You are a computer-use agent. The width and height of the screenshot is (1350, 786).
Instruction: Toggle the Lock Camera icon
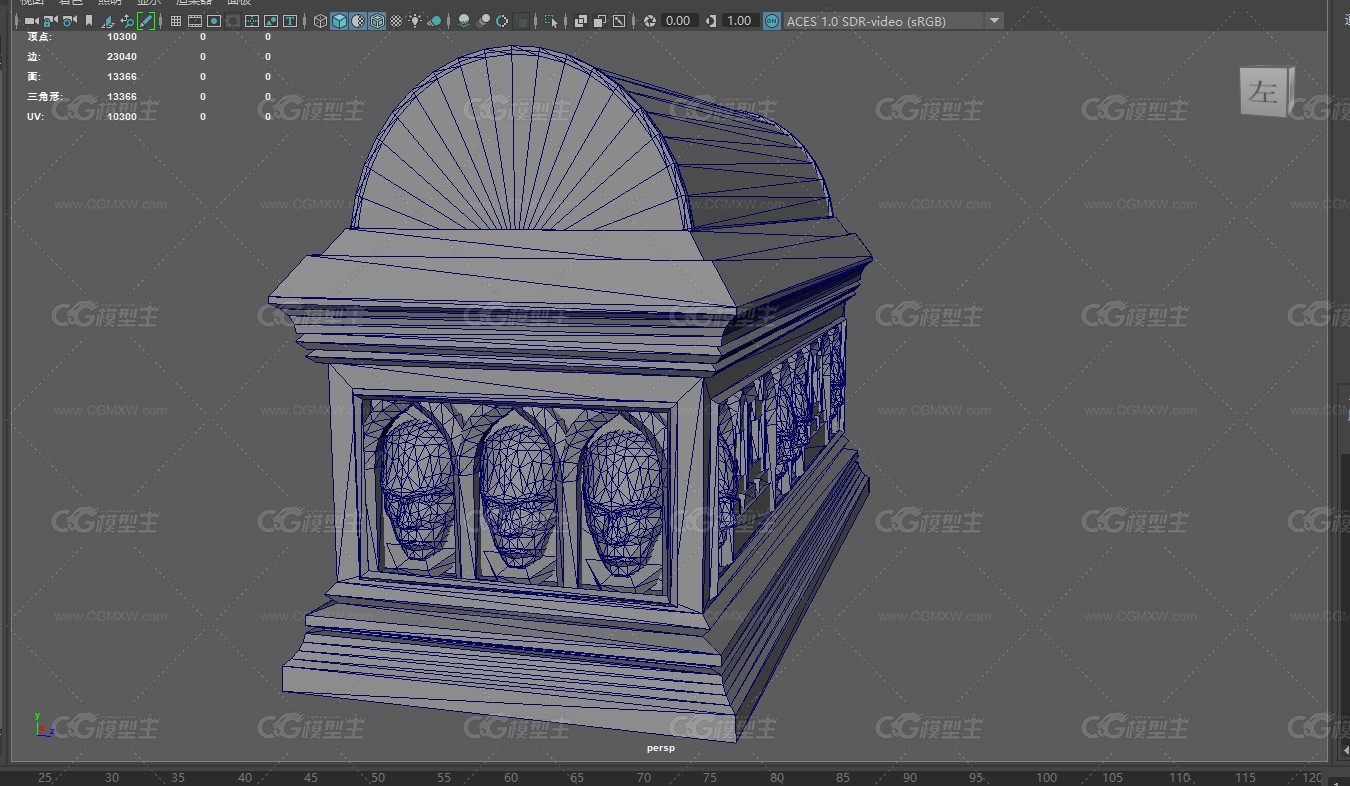click(x=50, y=21)
